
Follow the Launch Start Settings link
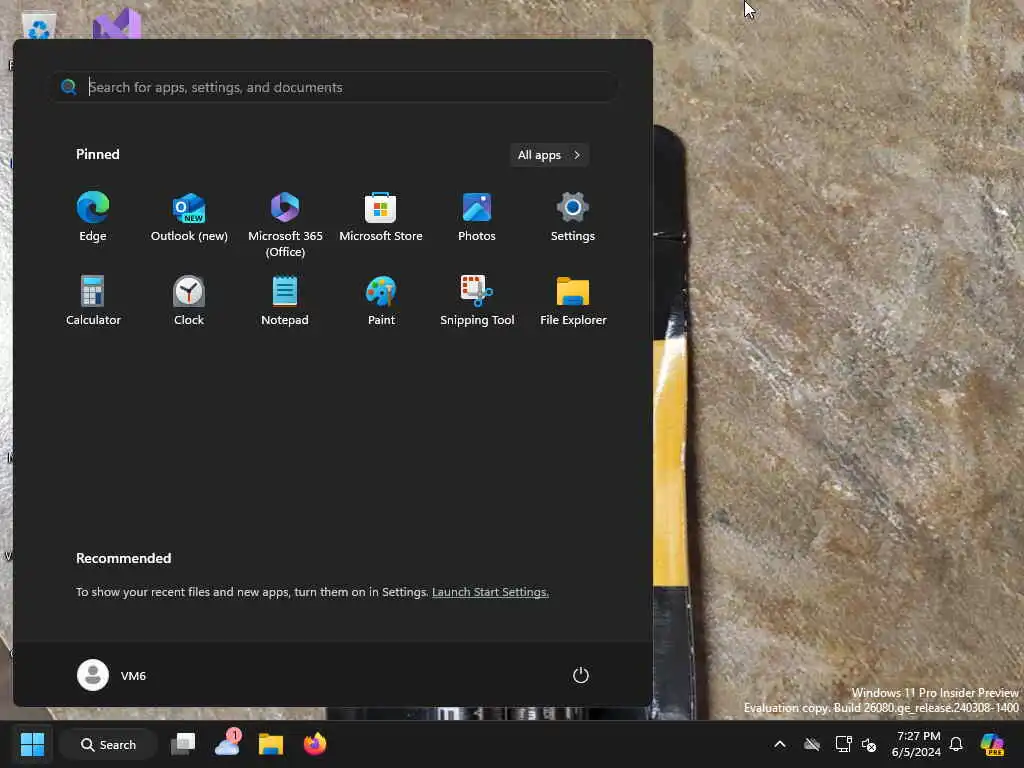click(490, 592)
